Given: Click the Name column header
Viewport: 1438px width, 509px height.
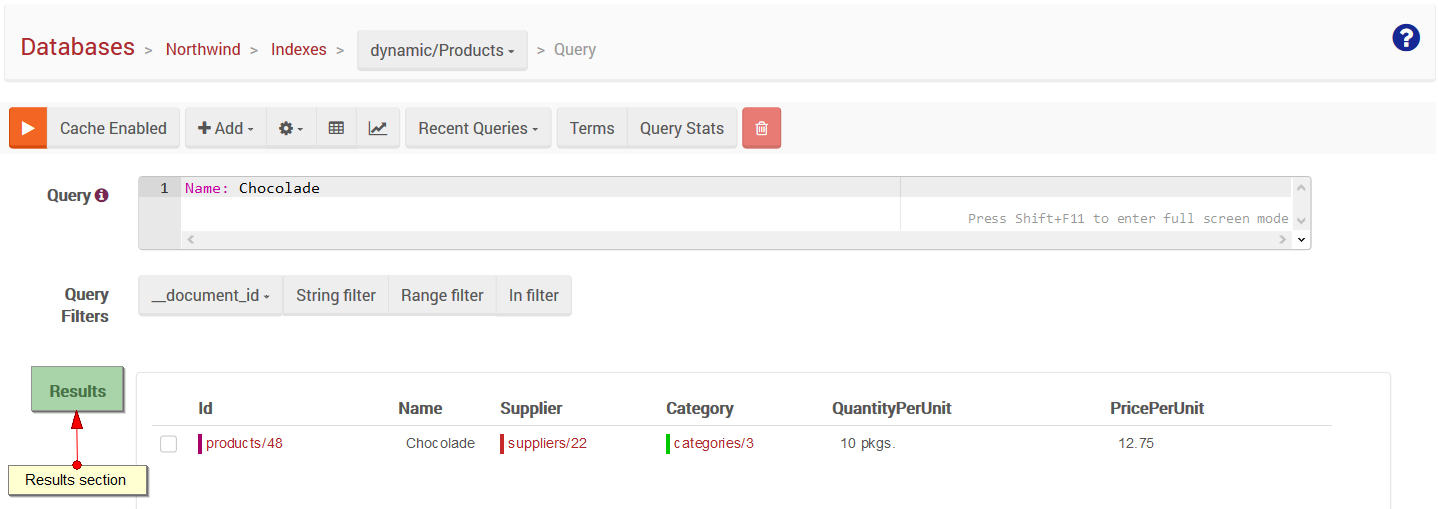Looking at the screenshot, I should pos(420,408).
